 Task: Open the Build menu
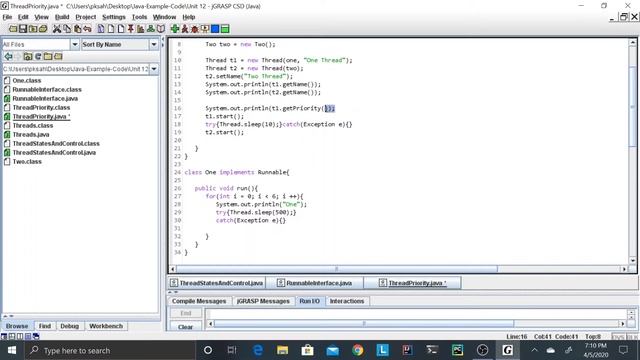coord(62,17)
